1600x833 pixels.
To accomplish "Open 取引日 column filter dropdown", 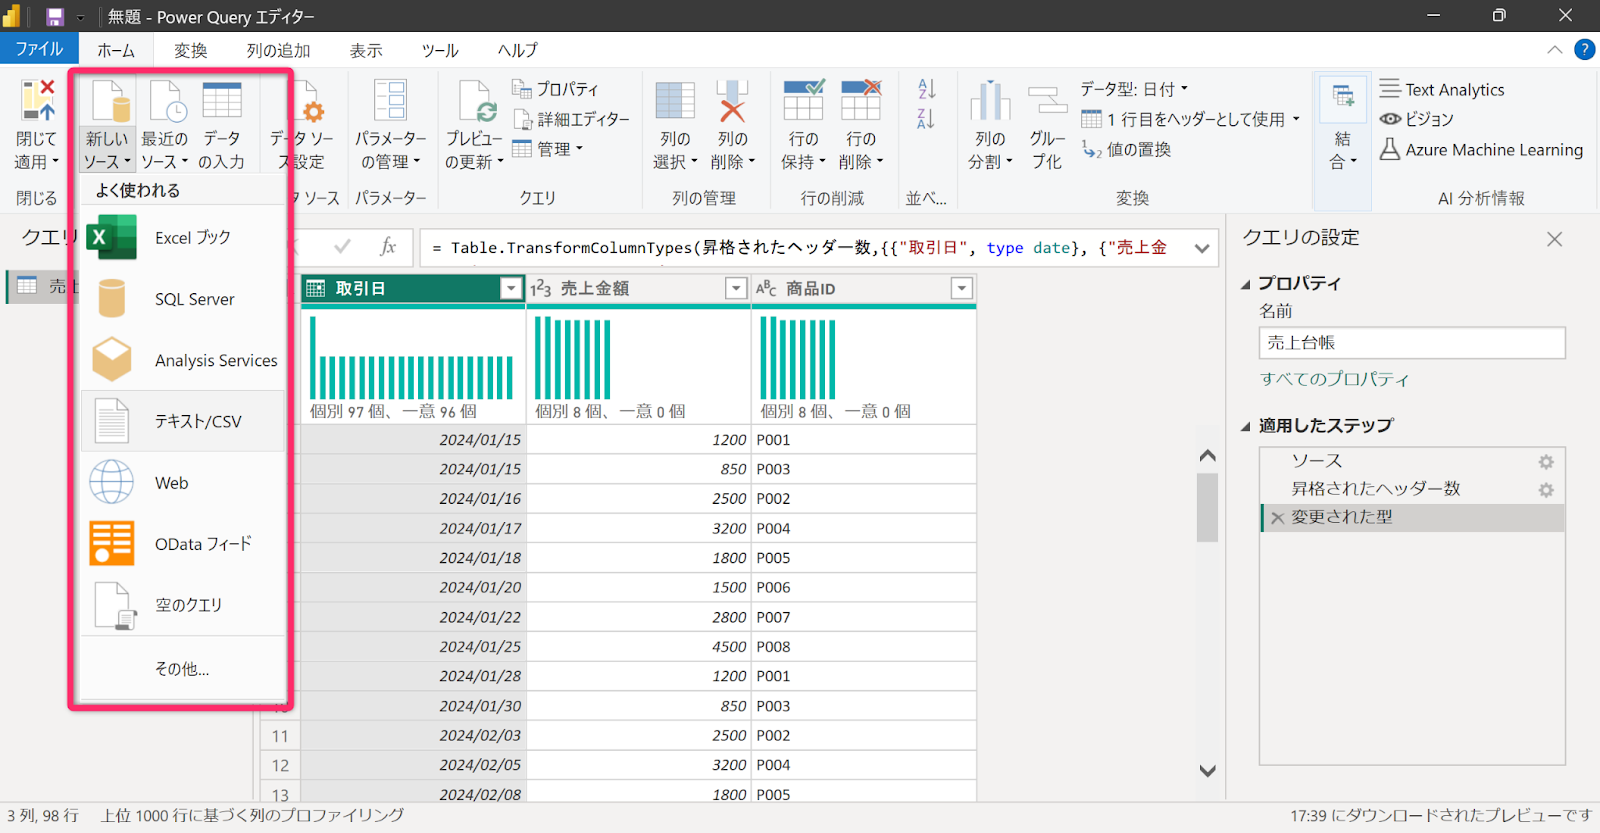I will [511, 289].
